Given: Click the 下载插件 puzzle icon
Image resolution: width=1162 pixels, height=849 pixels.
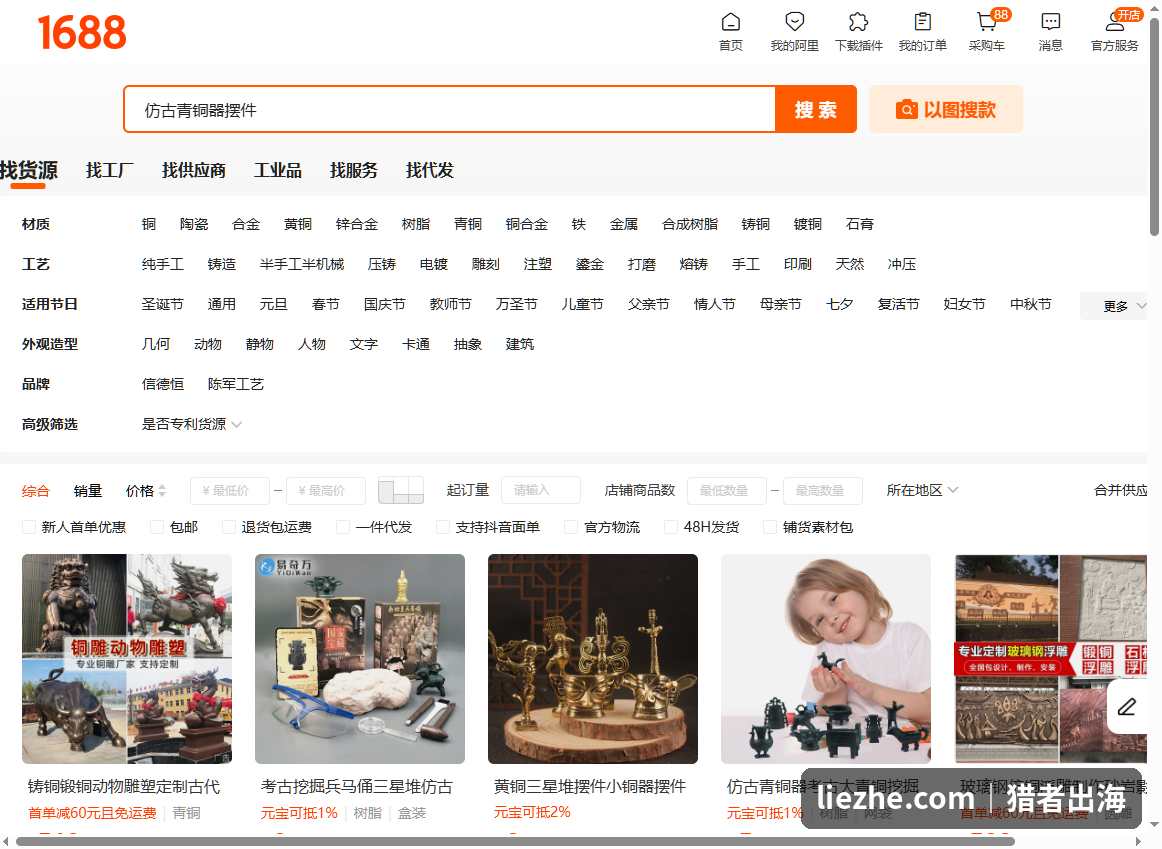Looking at the screenshot, I should (x=858, y=22).
